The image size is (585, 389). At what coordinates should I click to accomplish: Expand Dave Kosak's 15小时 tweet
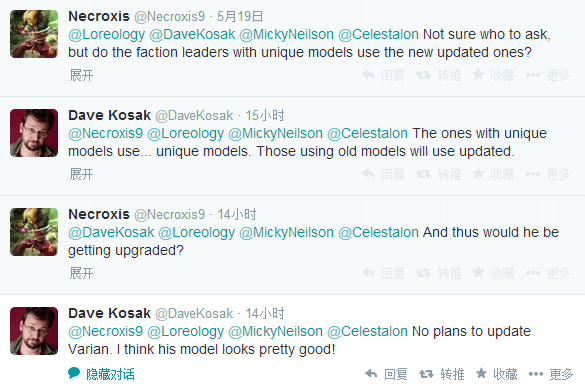(81, 174)
